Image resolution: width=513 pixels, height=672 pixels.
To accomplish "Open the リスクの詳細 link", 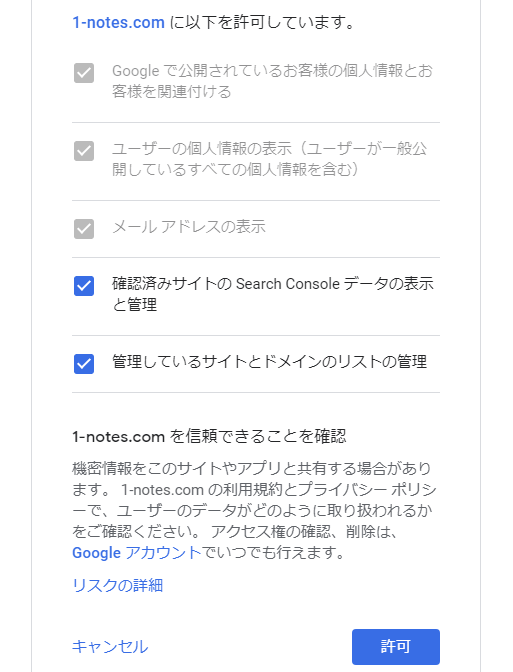I will (117, 585).
